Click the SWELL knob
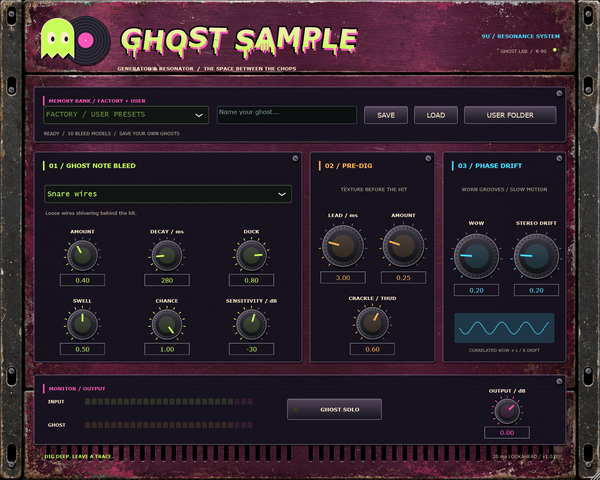Screen dimensions: 600x480 [x=82, y=325]
